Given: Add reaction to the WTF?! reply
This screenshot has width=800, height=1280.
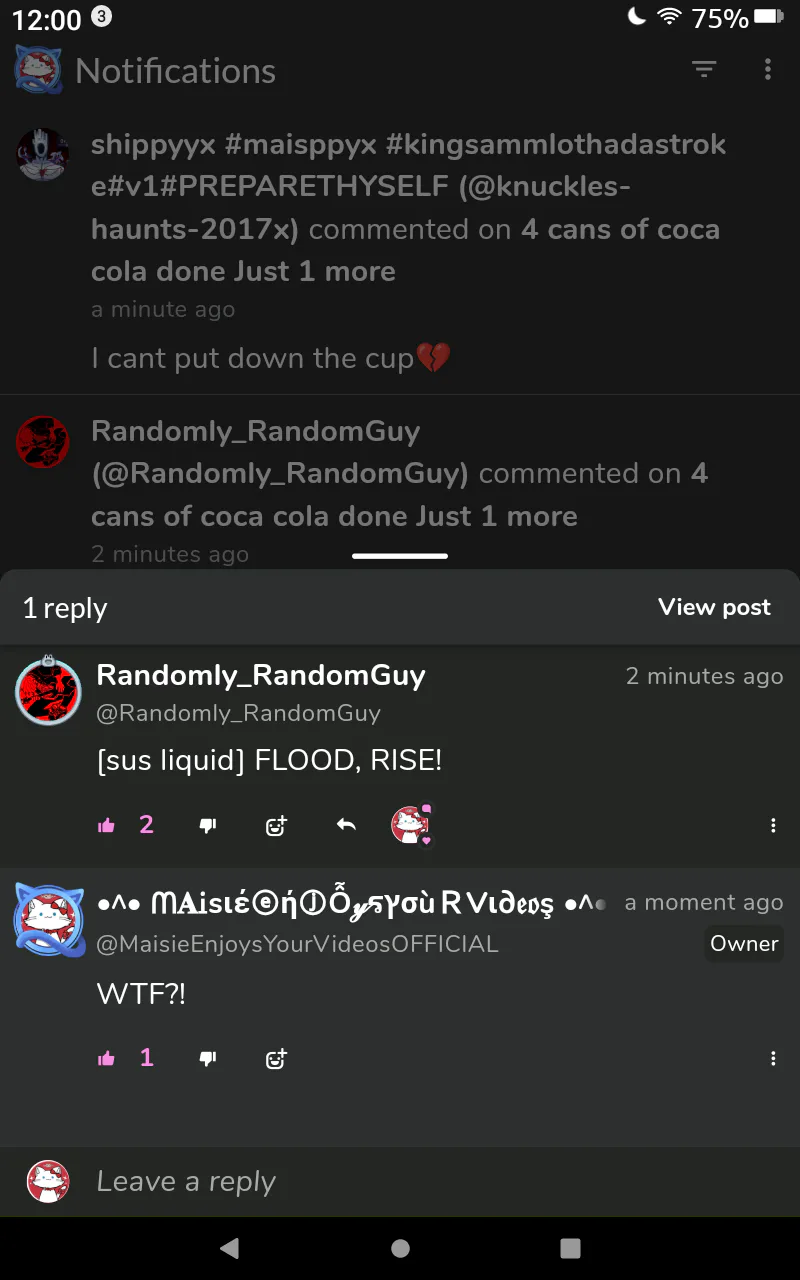Looking at the screenshot, I should point(276,1059).
